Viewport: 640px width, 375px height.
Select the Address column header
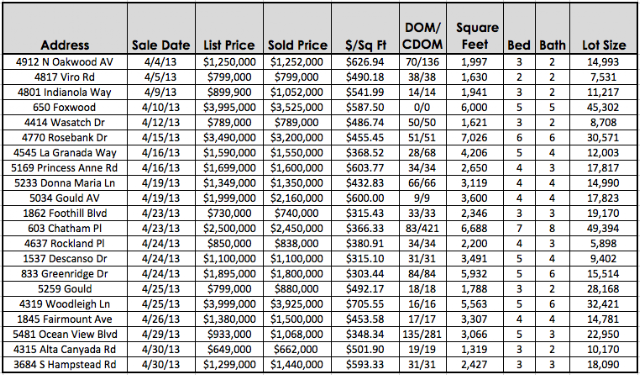(65, 28)
